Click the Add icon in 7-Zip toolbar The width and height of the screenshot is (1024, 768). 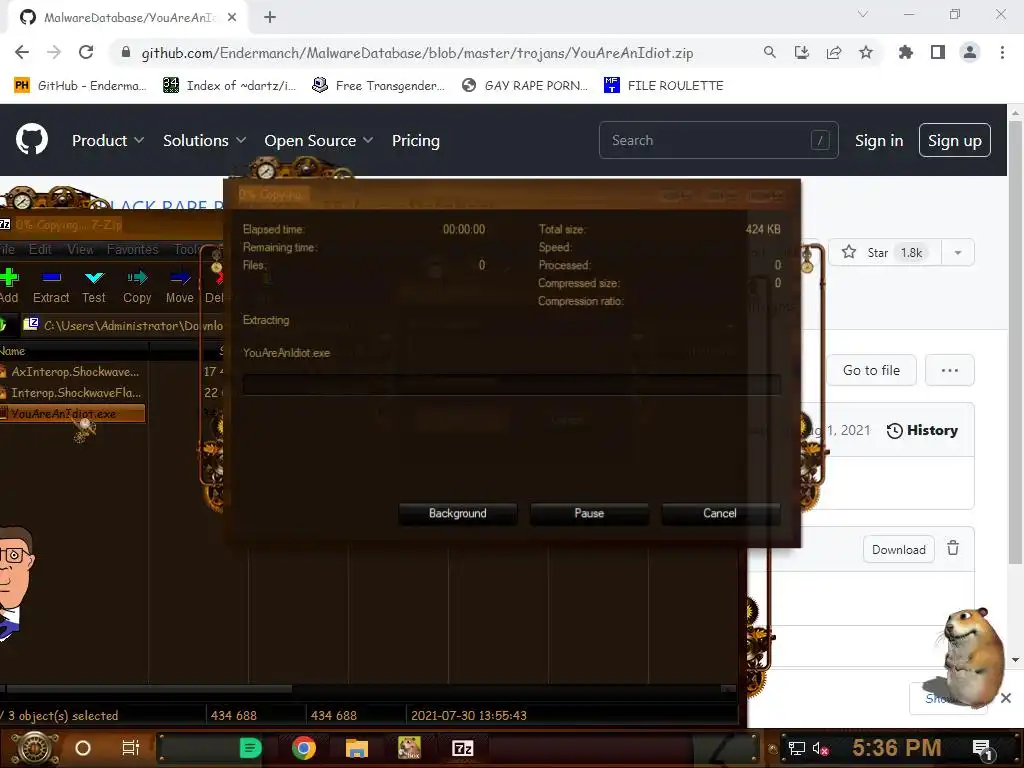pyautogui.click(x=8, y=278)
